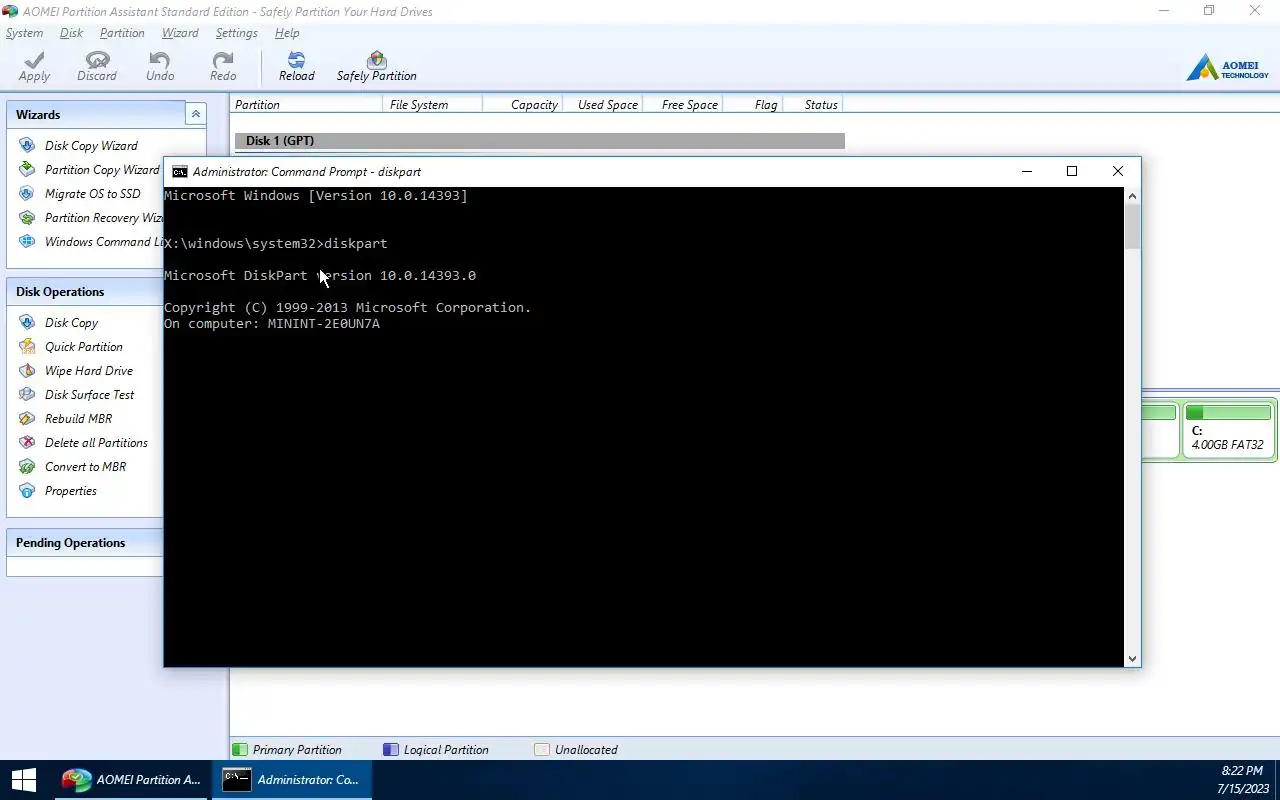Sort by the Partition column header

[306, 105]
